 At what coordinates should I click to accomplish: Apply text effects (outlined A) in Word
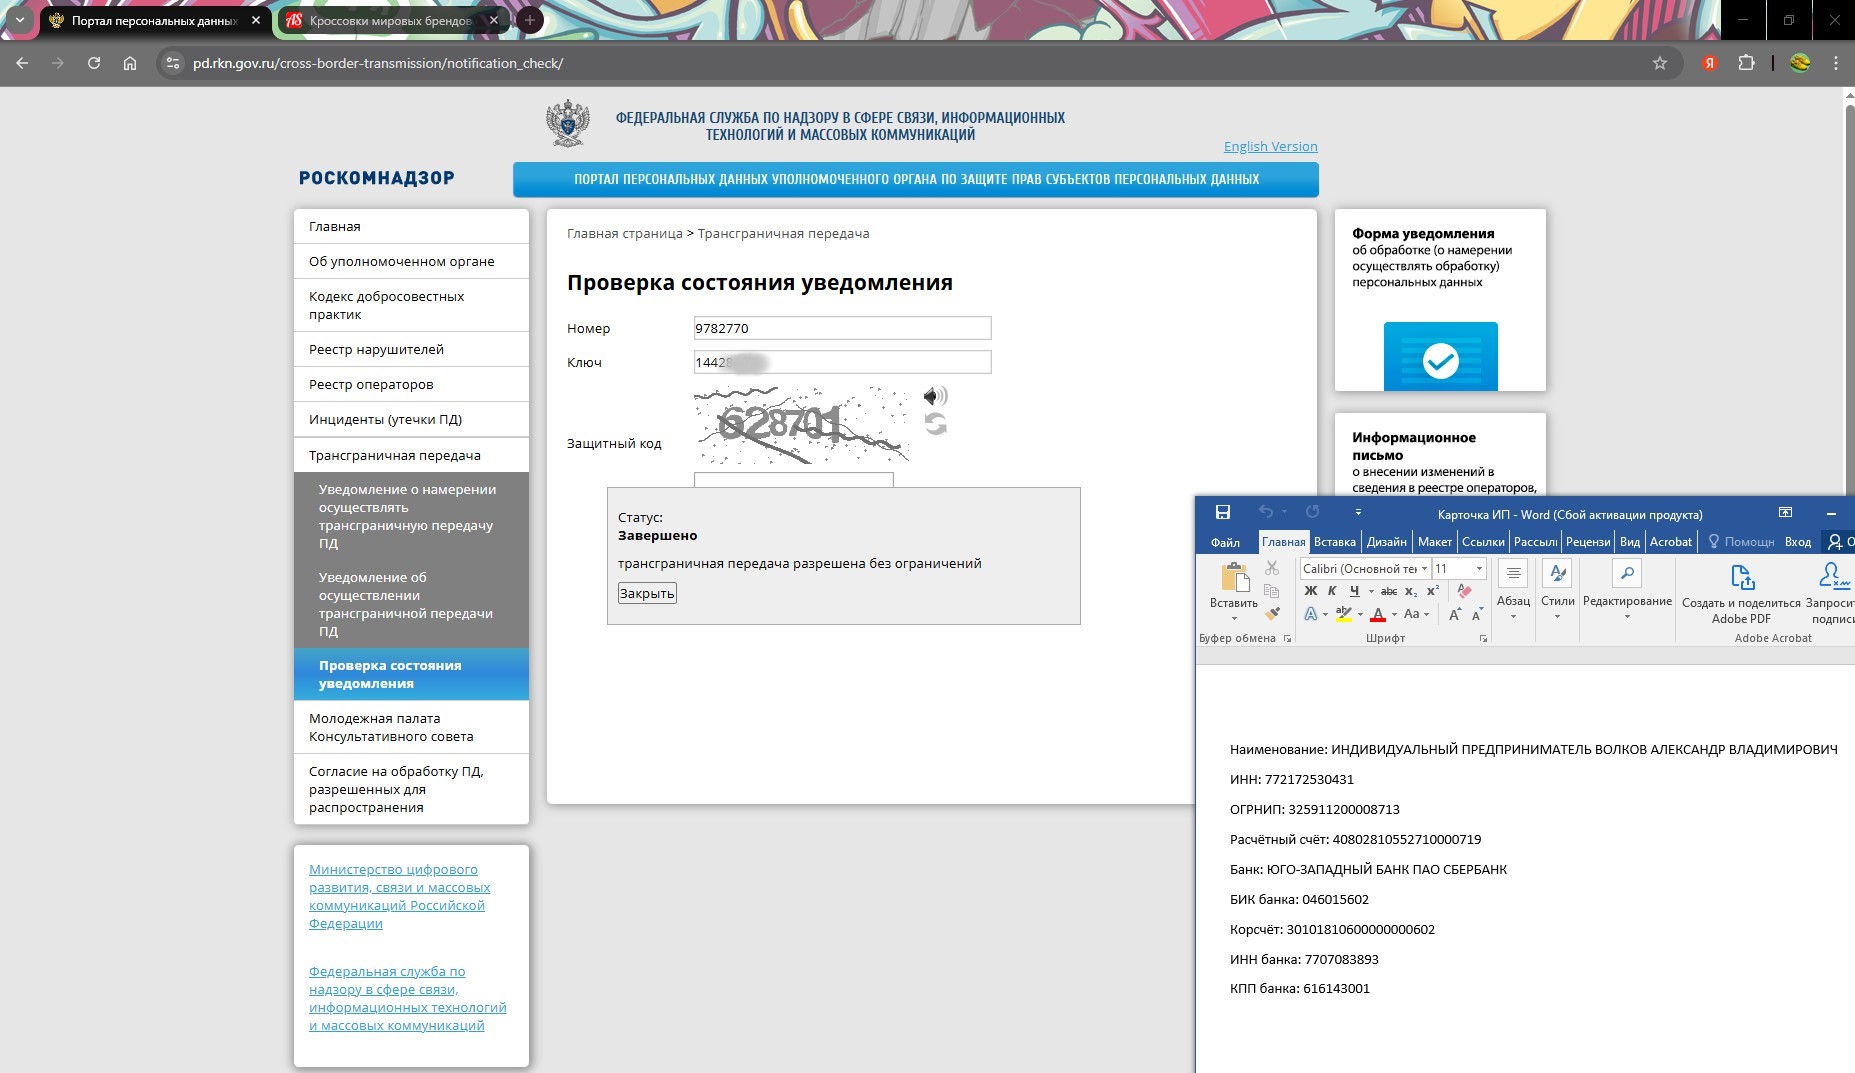click(1310, 614)
